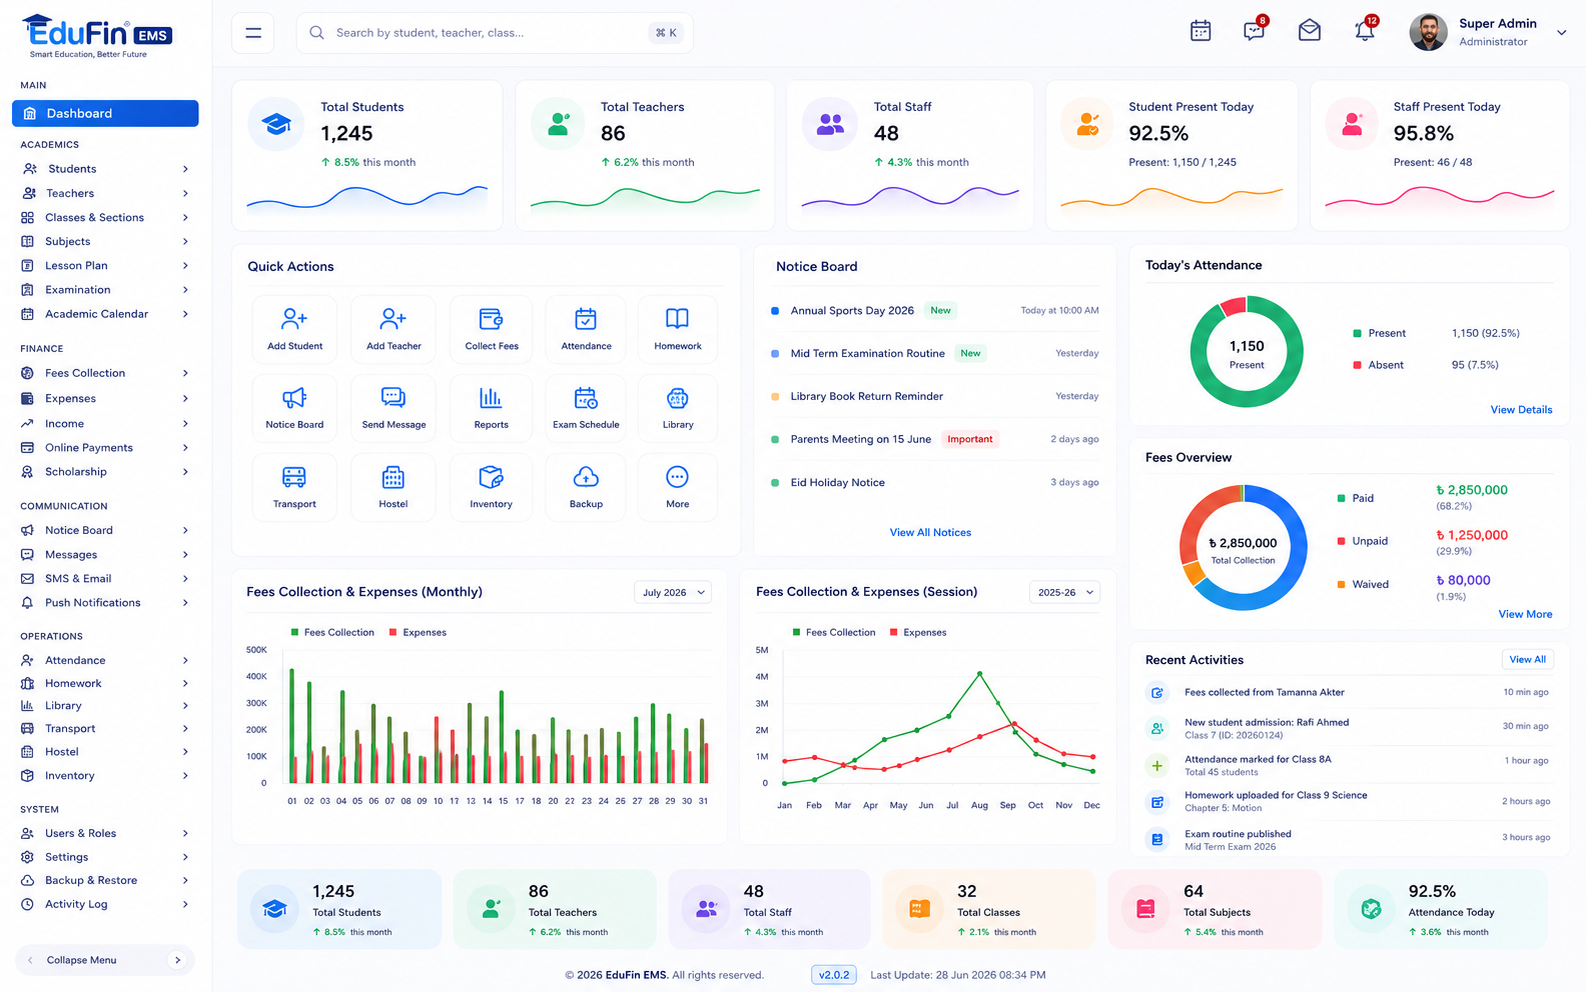Open the Super Admin profile dropdown arrow
1586x992 pixels.
tap(1561, 33)
